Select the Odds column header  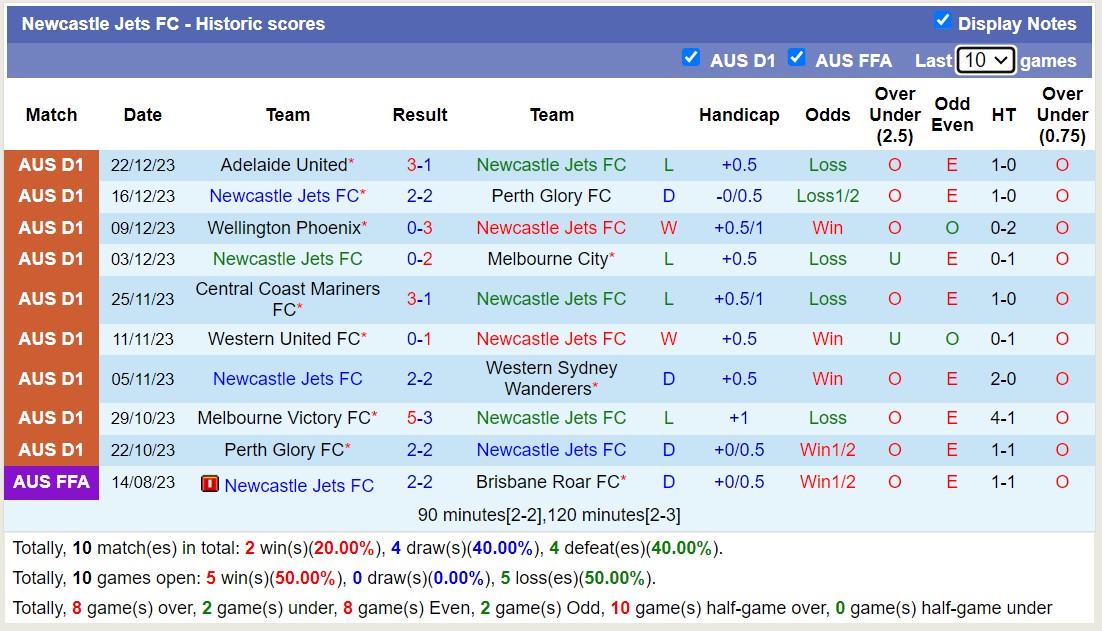[x=828, y=115]
